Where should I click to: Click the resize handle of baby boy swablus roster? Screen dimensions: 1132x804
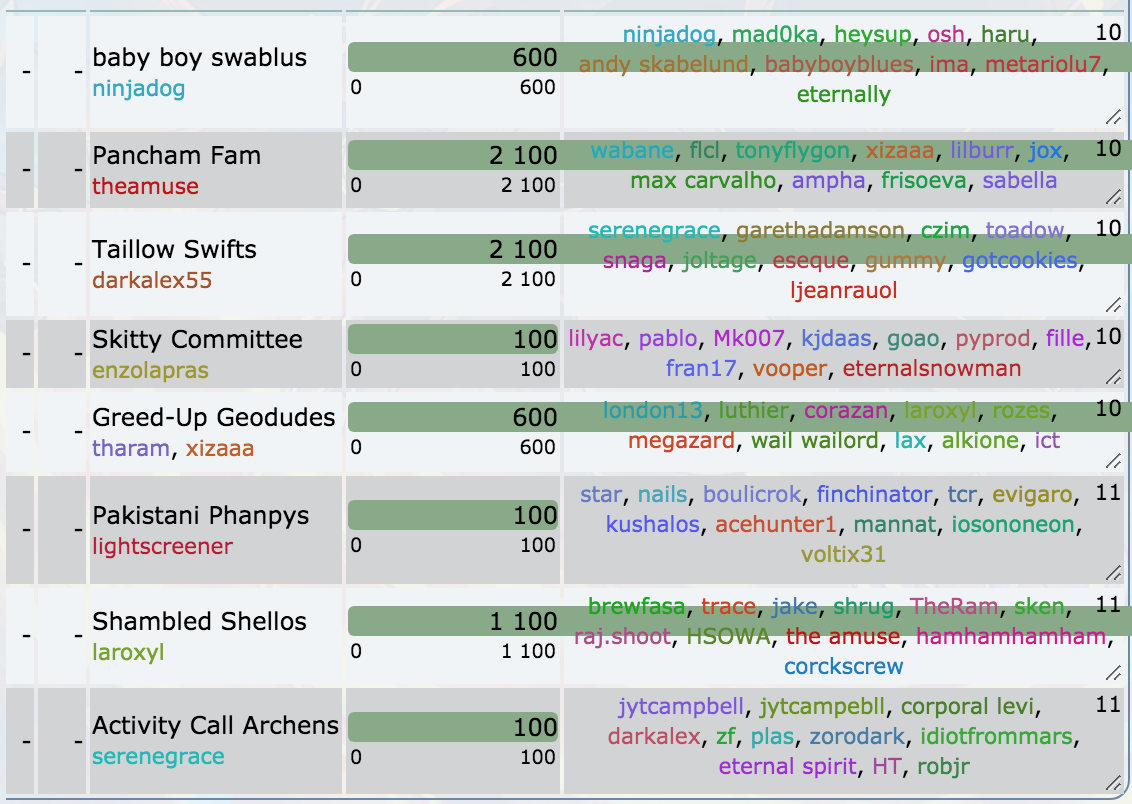pyautogui.click(x=1113, y=117)
